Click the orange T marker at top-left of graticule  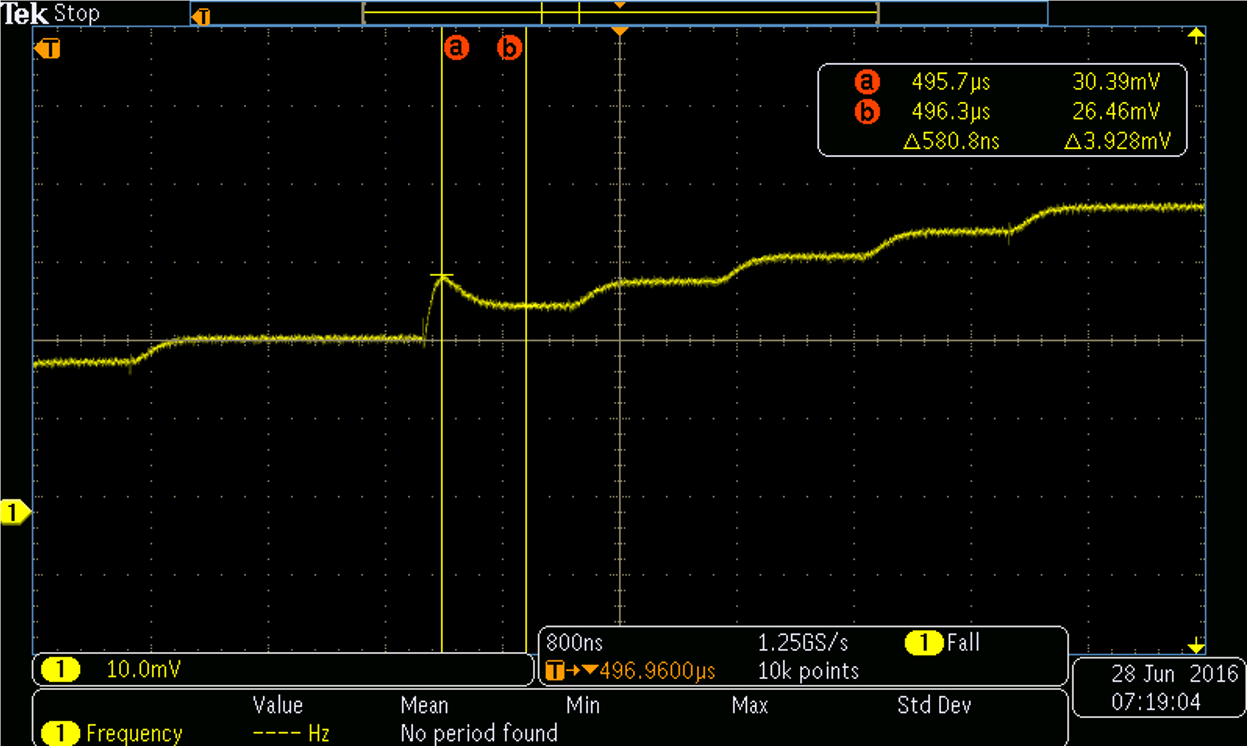47,48
